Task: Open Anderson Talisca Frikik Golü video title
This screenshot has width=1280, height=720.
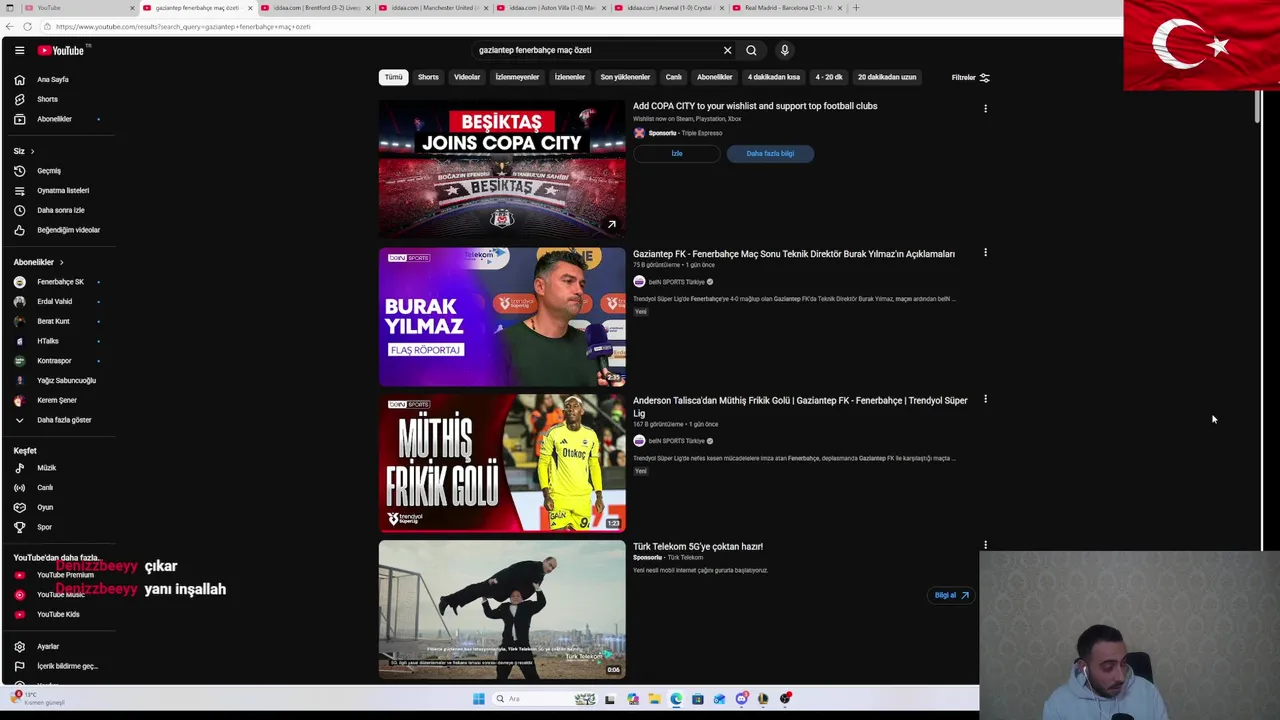Action: click(800, 407)
